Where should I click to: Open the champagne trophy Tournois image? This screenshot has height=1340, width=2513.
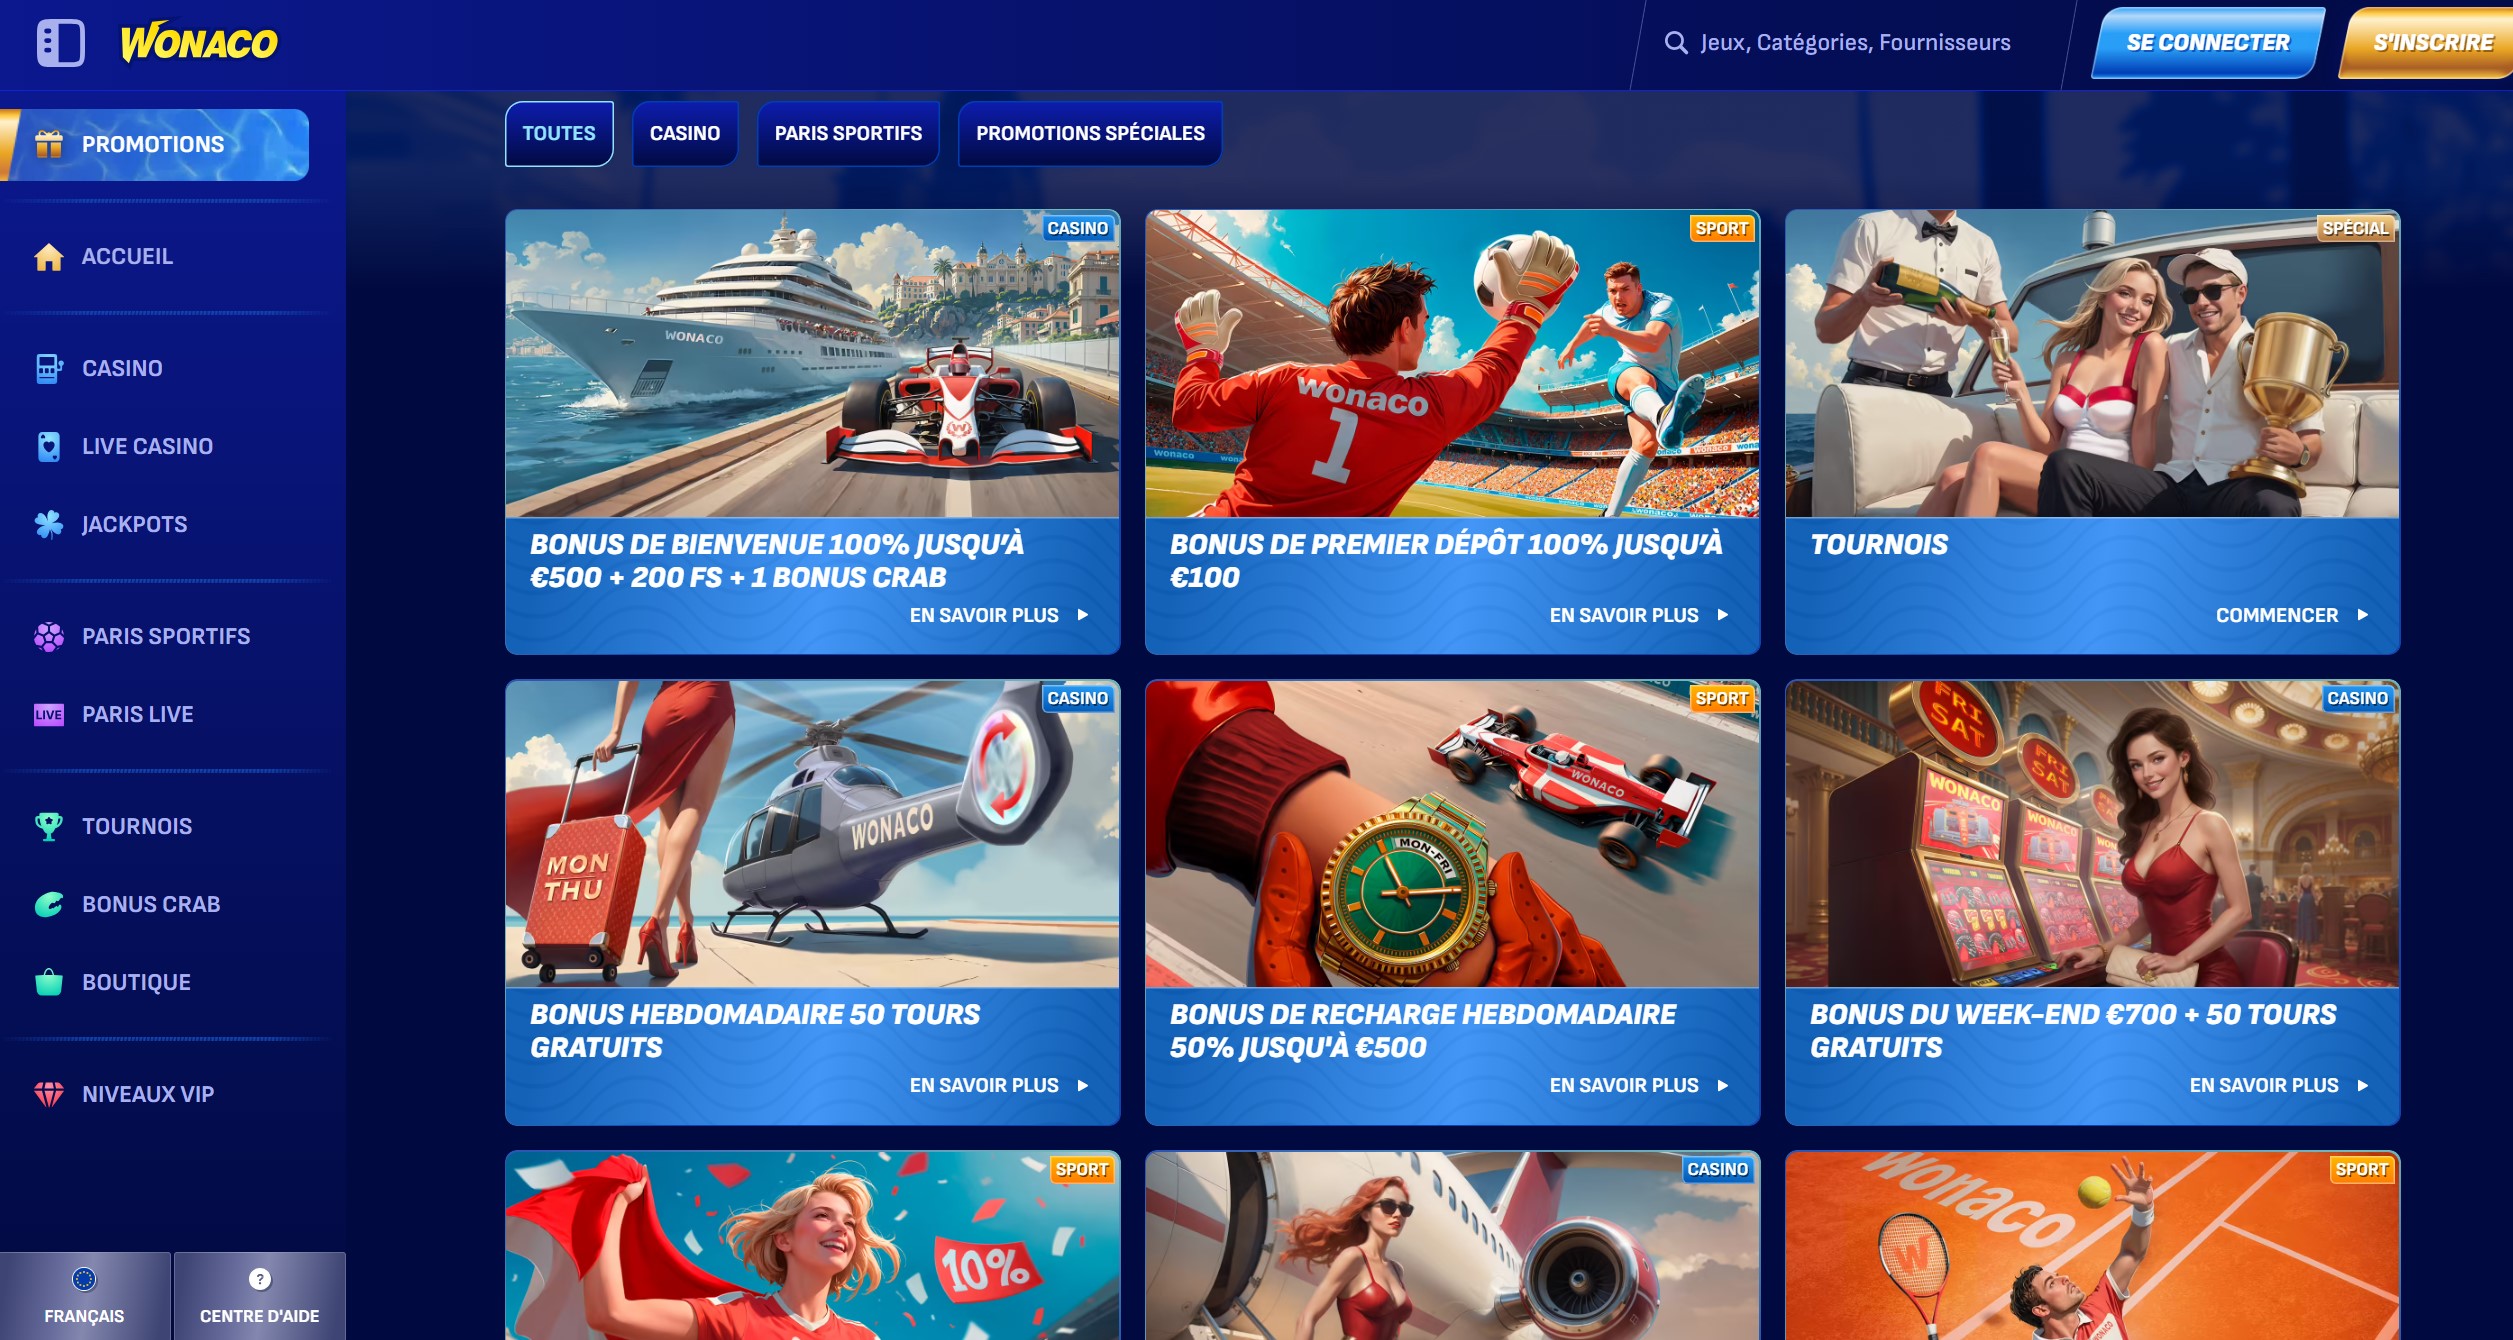coord(2092,364)
